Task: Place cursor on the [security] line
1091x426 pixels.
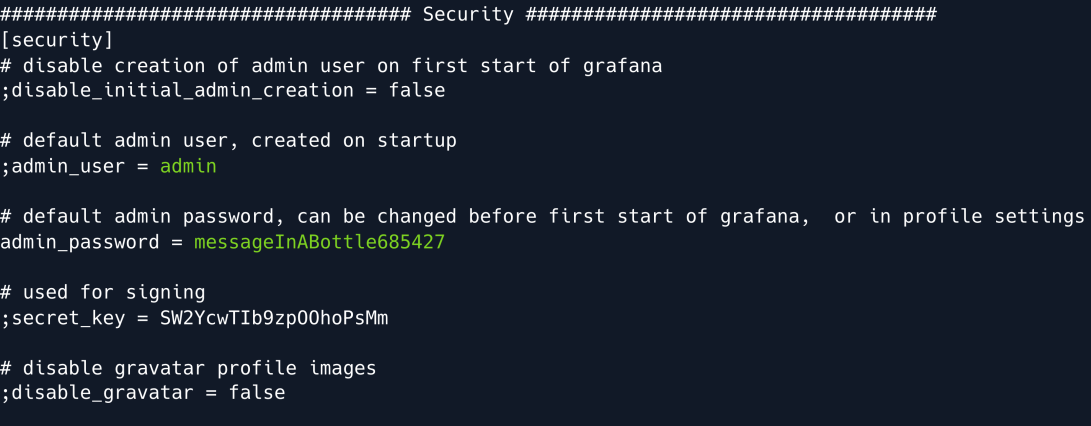Action: 57,40
